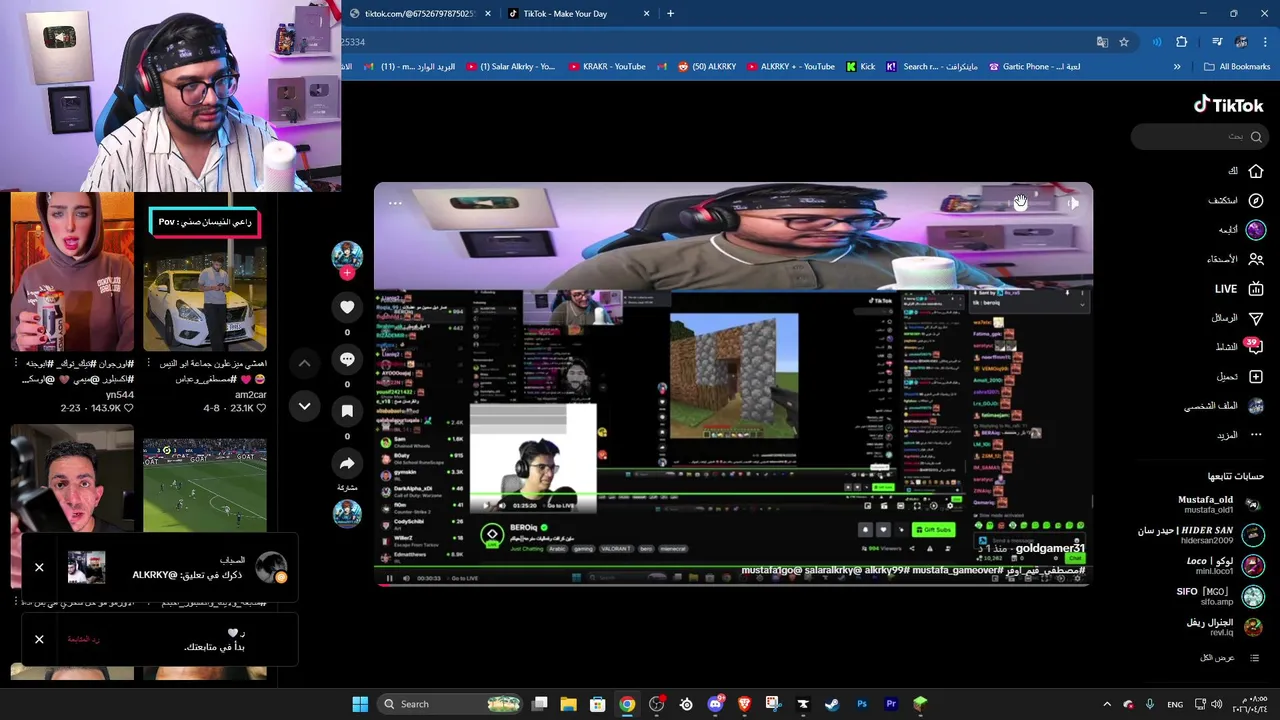This screenshot has height=720, width=1280.
Task: Open the ALKRKY + - YouTube bookmark
Action: [x=789, y=67]
